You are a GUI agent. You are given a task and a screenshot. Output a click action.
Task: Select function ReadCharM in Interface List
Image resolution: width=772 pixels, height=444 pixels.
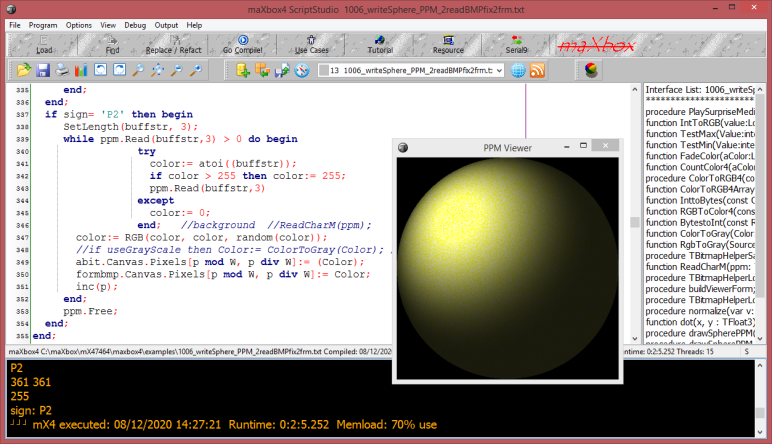(x=700, y=267)
